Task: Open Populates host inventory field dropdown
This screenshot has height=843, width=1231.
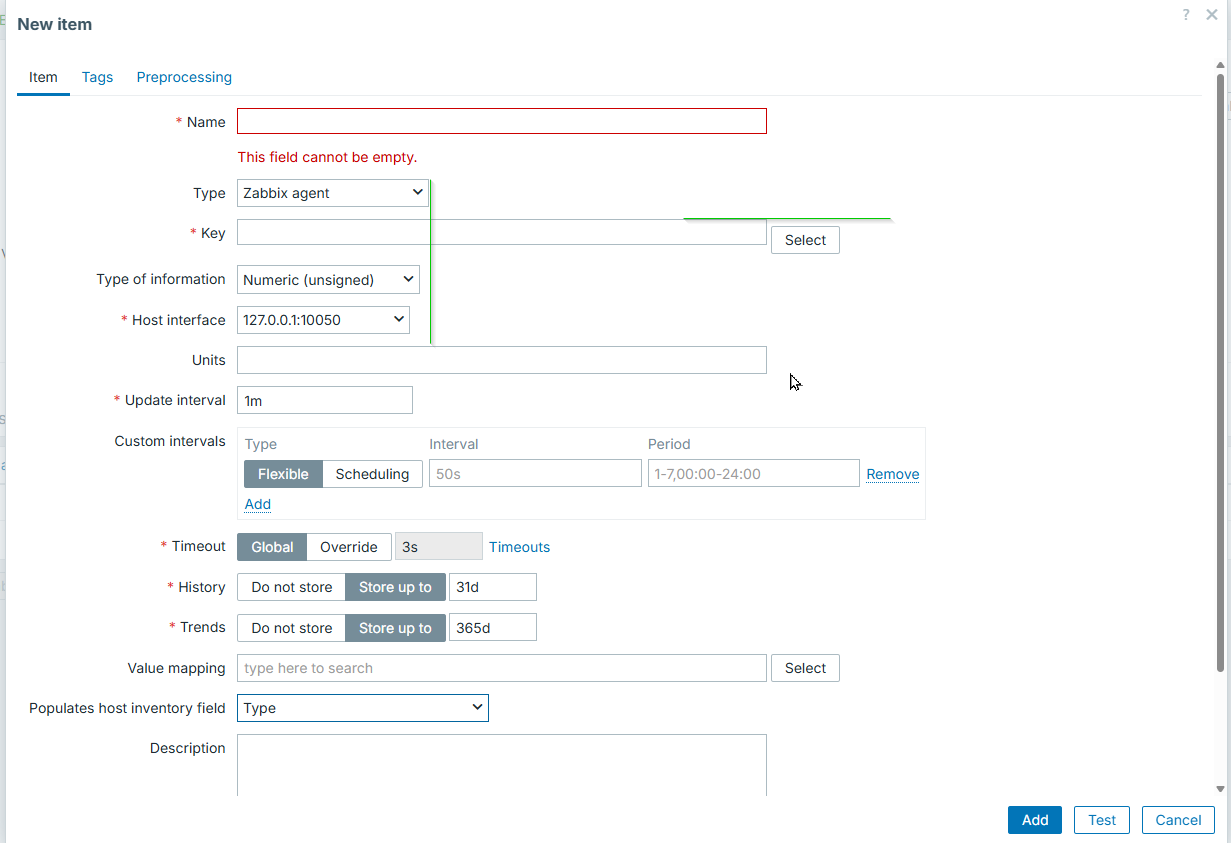Action: point(362,708)
